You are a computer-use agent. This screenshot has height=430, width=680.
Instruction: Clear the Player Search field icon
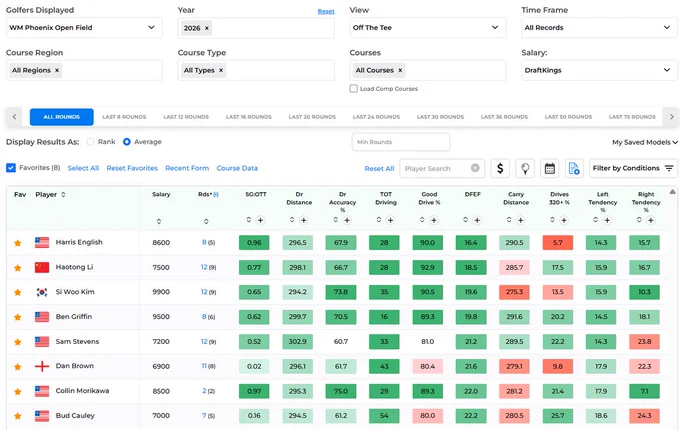(475, 168)
